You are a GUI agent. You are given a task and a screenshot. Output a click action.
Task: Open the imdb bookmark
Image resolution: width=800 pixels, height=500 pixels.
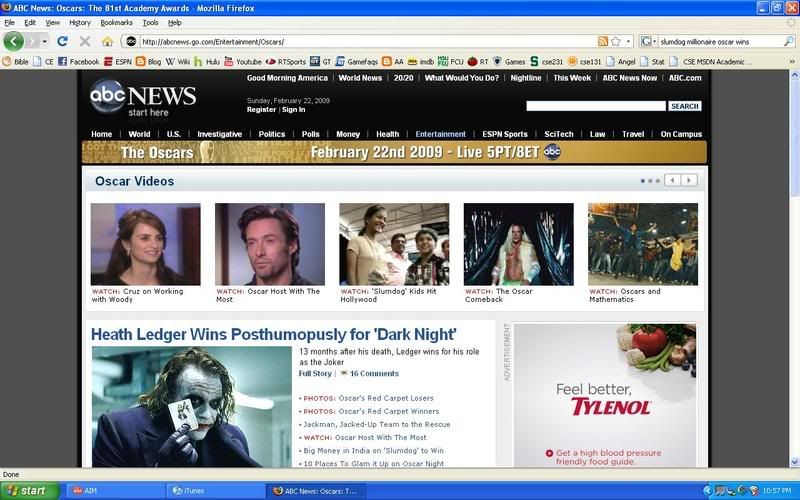(420, 62)
